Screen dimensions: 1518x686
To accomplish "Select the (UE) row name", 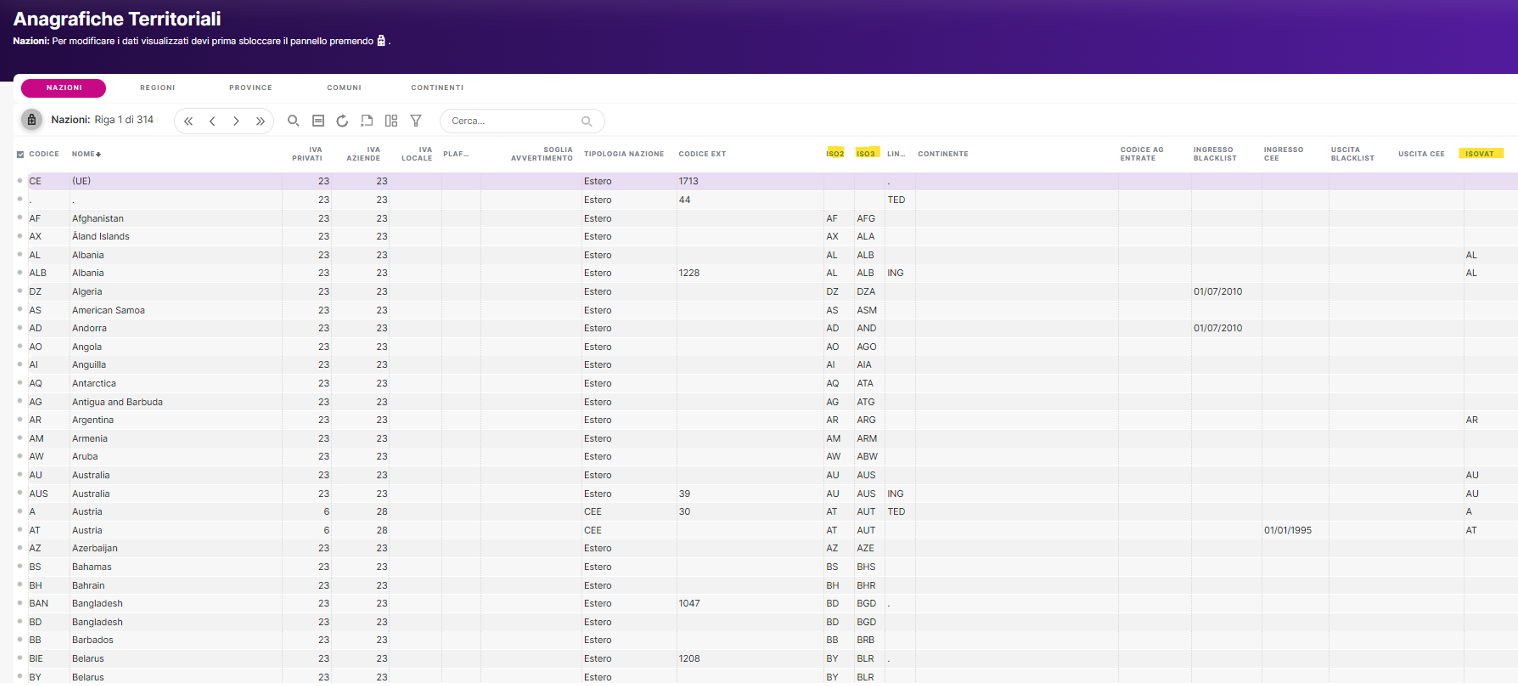I will tap(82, 181).
